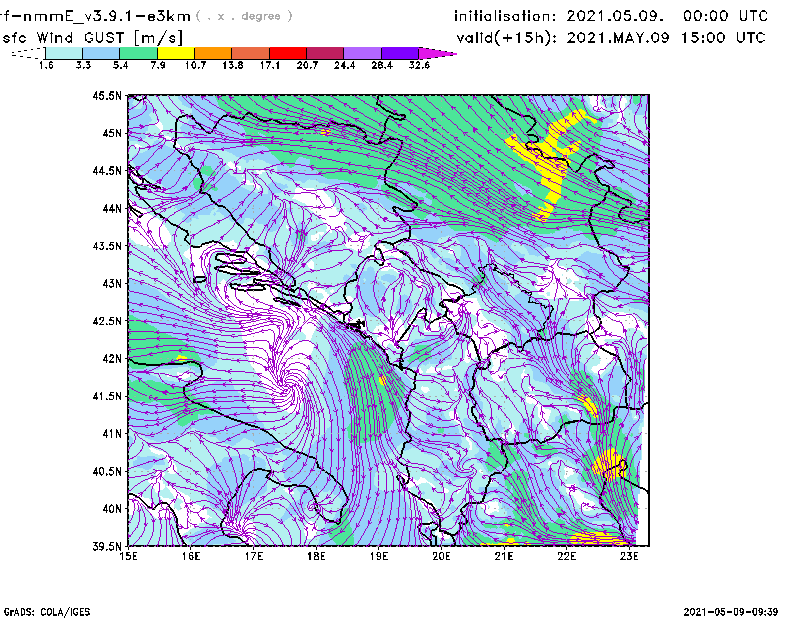Image resolution: width=800 pixels, height=618 pixels.
Task: Click the '17.1' colorbar tick value
Action: point(269,65)
